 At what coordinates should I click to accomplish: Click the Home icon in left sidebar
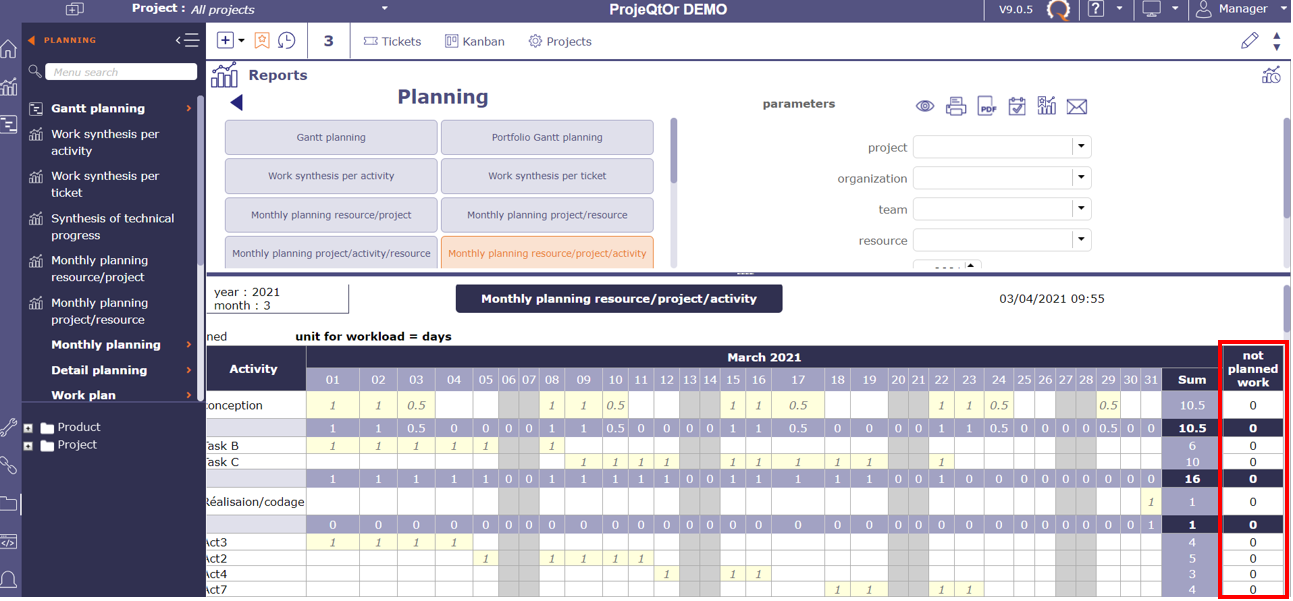pos(9,49)
